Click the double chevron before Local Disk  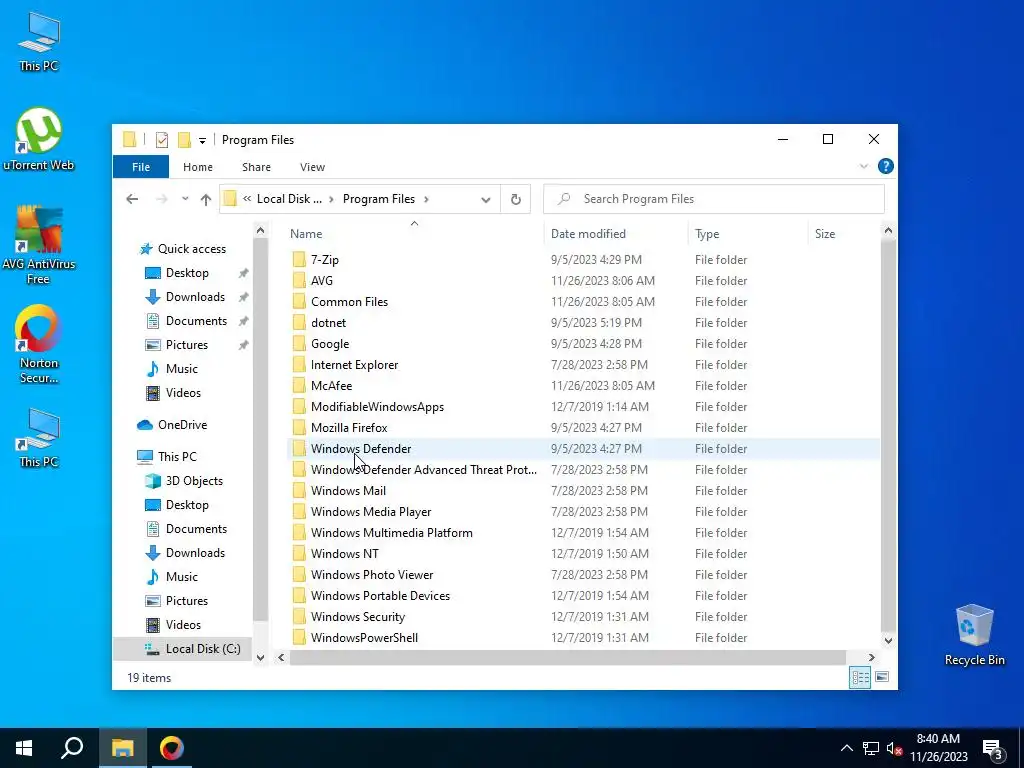pyautogui.click(x=247, y=199)
